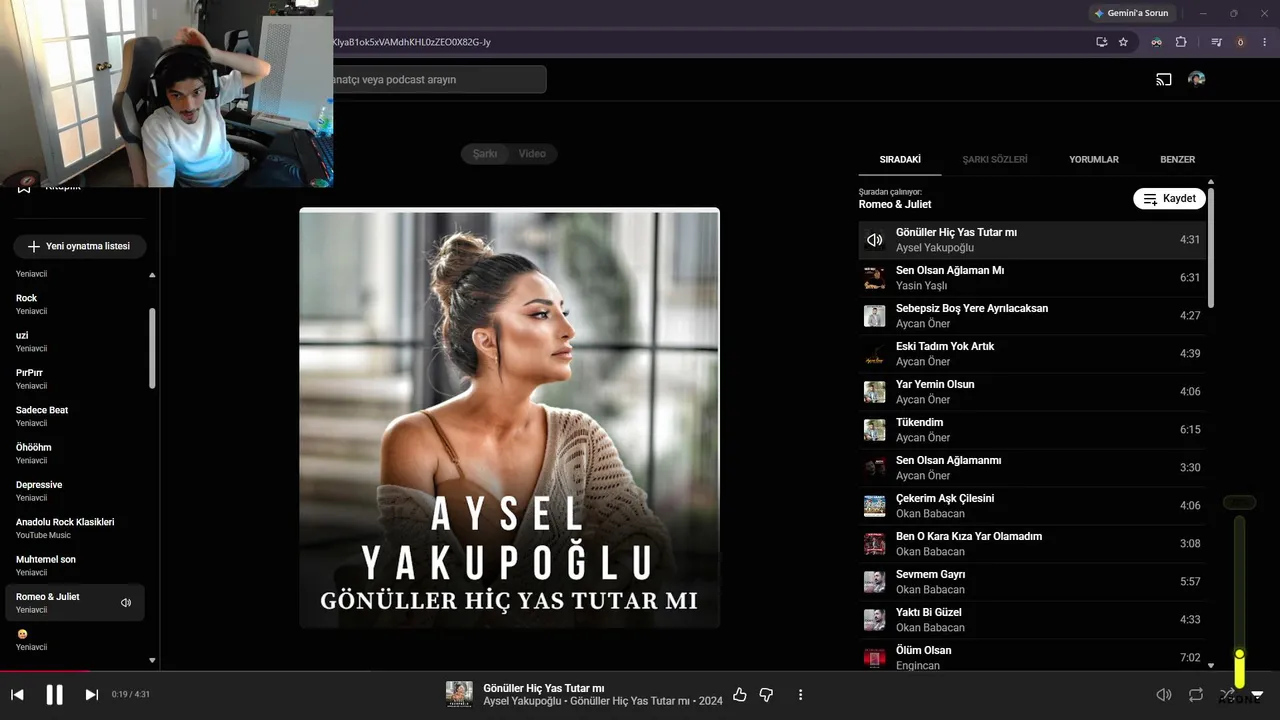Click the queue scroll down arrow
The image size is (1280, 720).
1211,665
